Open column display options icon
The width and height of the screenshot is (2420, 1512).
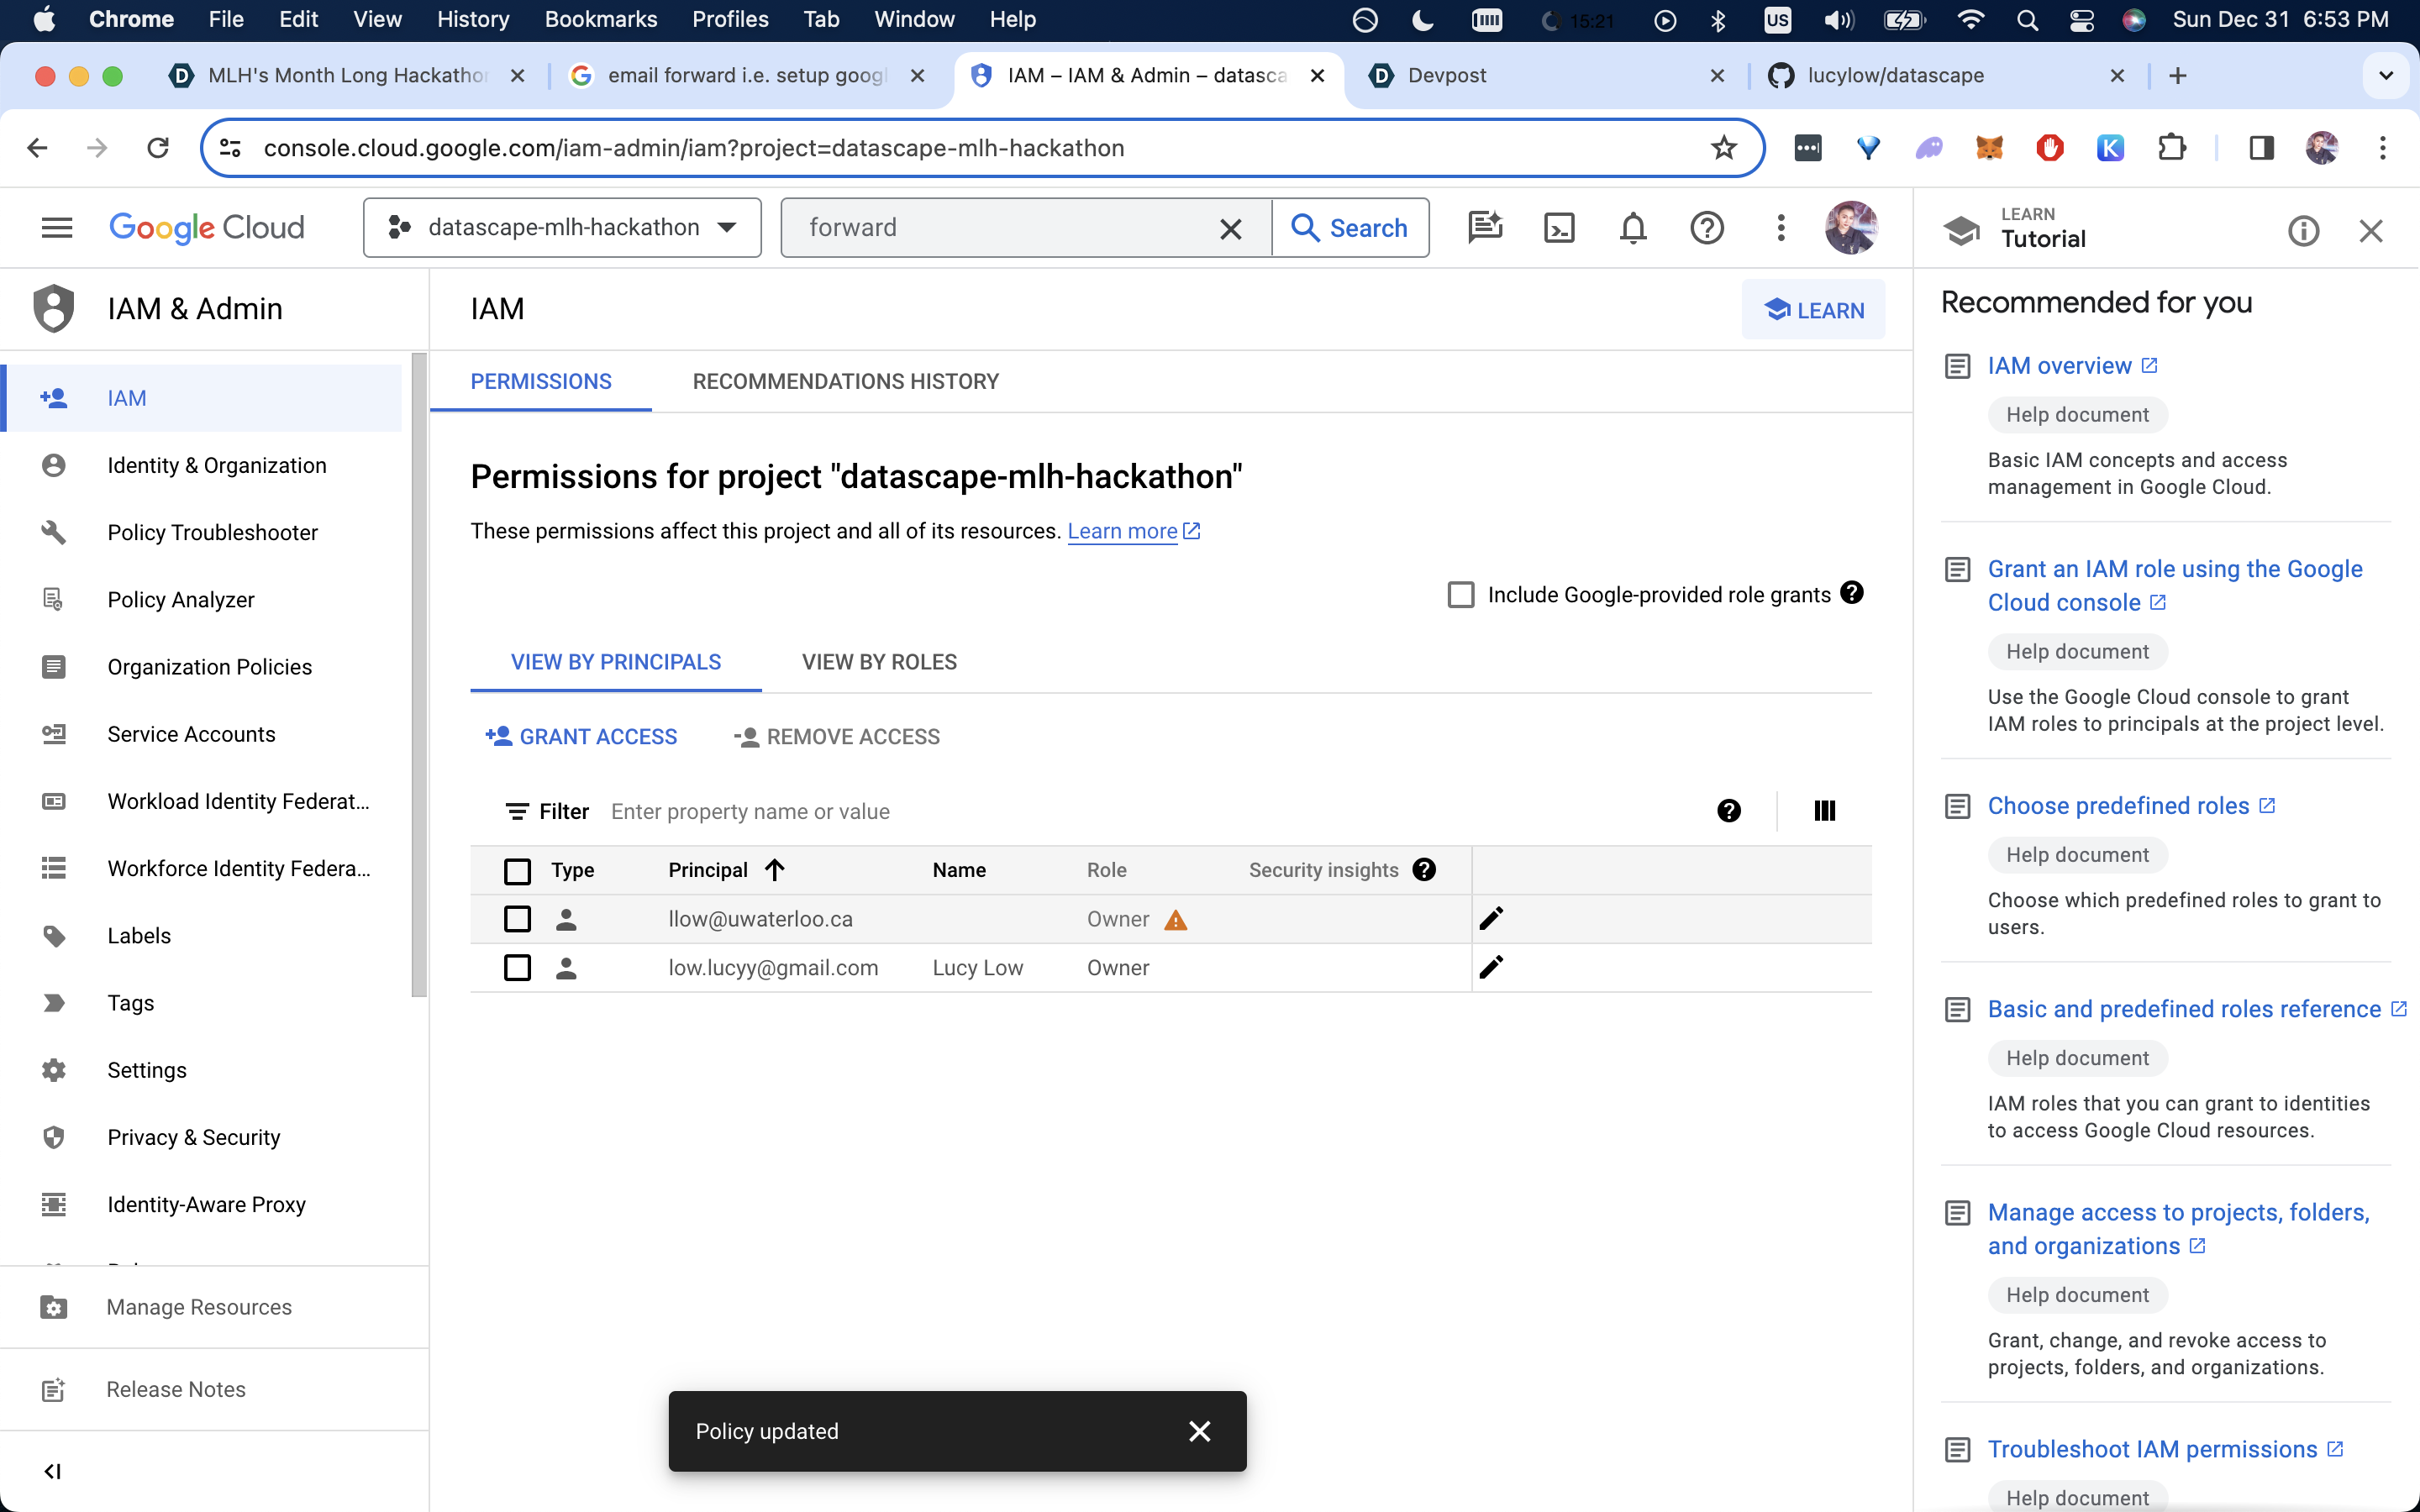(x=1824, y=811)
